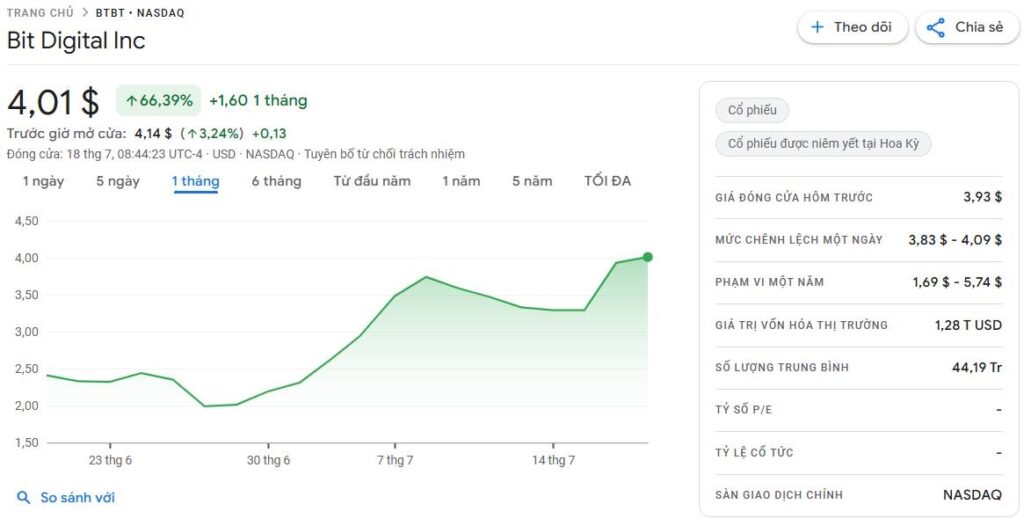Screen dimensions: 1024x519
Task: Switch chart to 1 năm
Action: tap(461, 181)
